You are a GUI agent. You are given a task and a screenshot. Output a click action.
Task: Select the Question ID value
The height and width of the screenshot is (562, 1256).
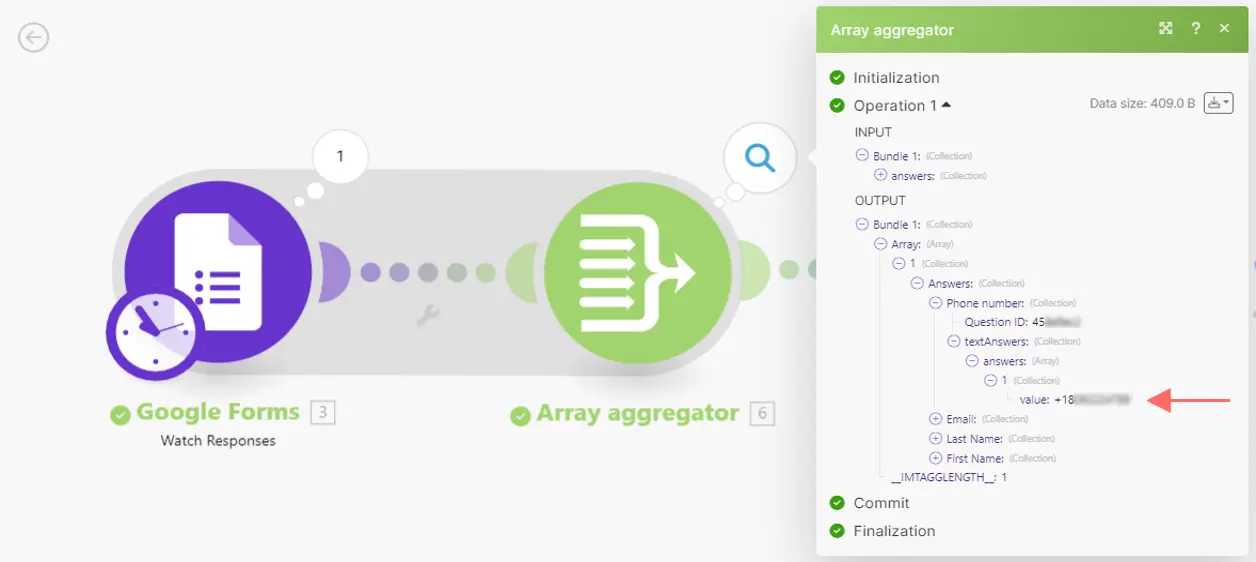1058,322
